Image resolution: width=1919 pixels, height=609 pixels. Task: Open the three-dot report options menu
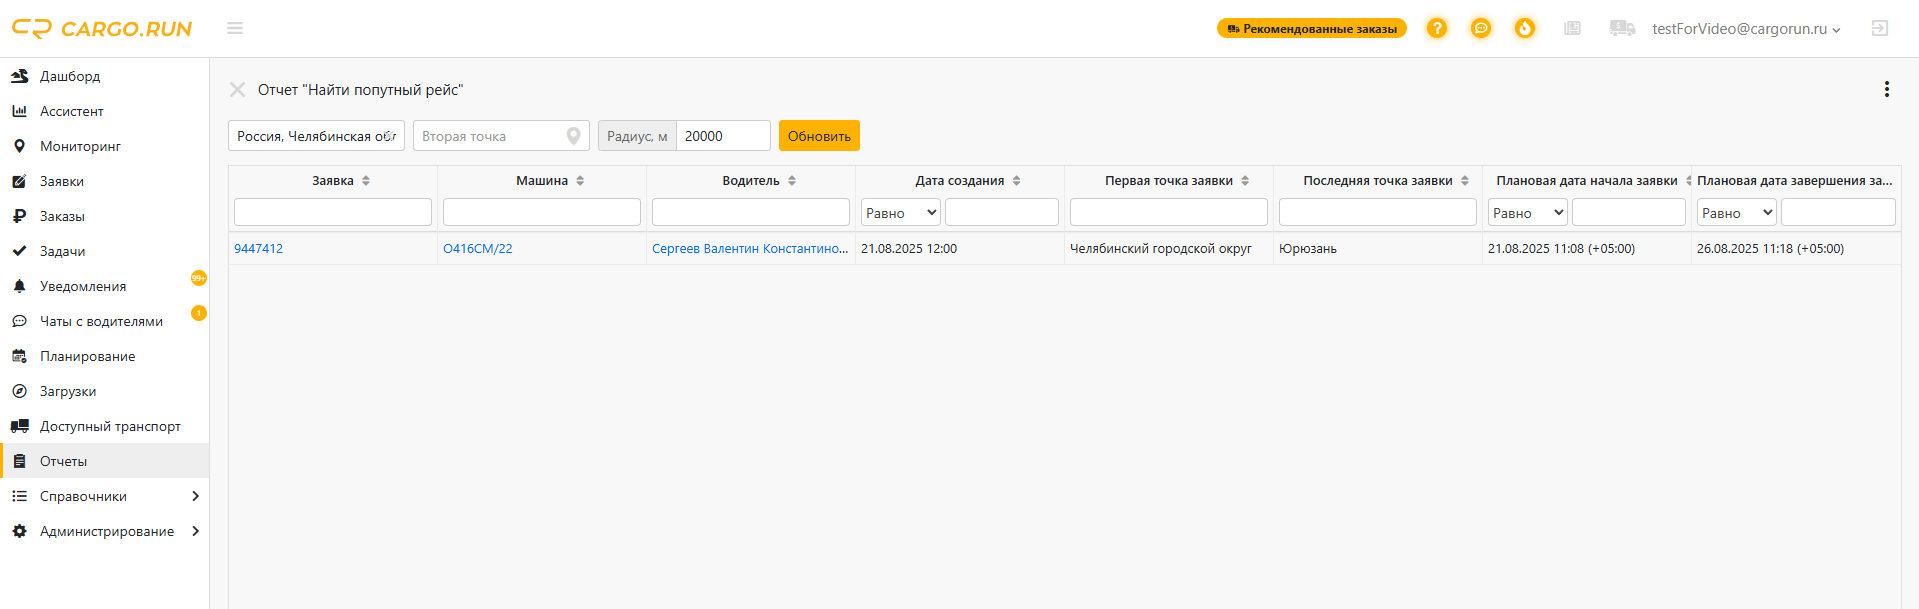[1886, 89]
